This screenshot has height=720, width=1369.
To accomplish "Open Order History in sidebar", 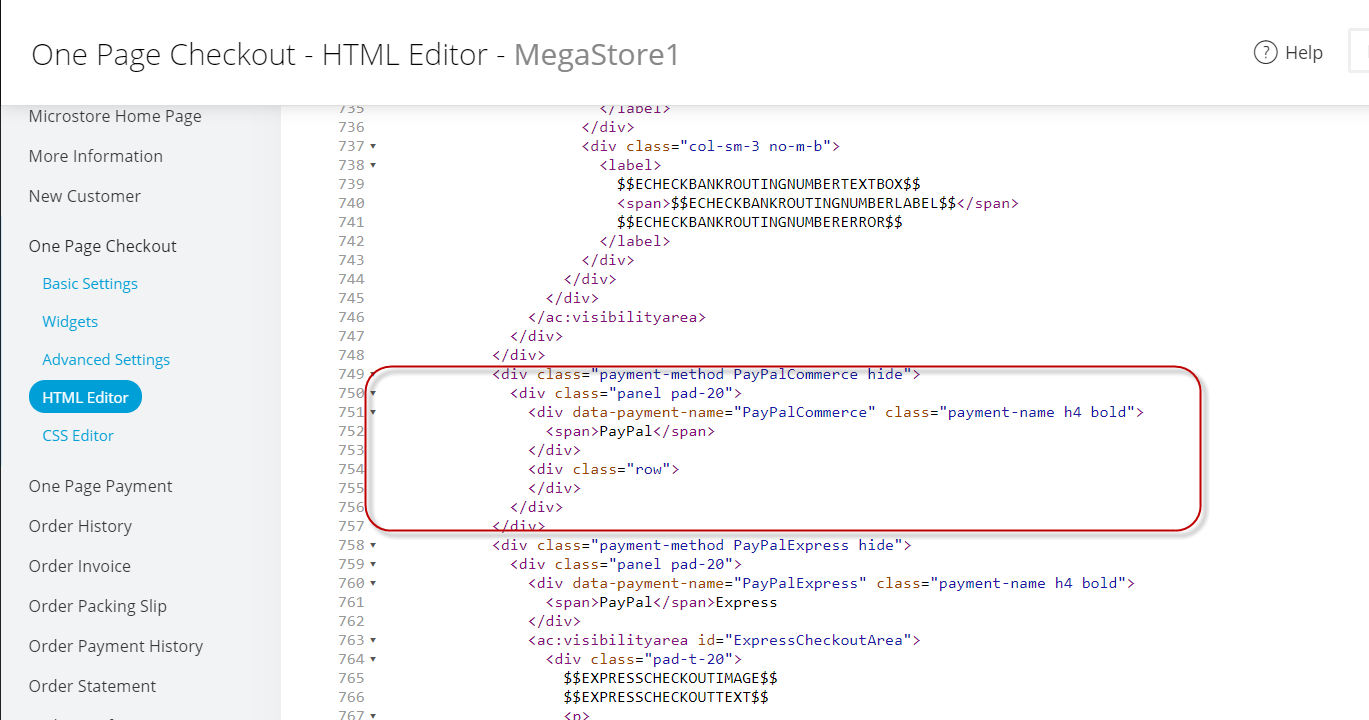I will (x=80, y=526).
